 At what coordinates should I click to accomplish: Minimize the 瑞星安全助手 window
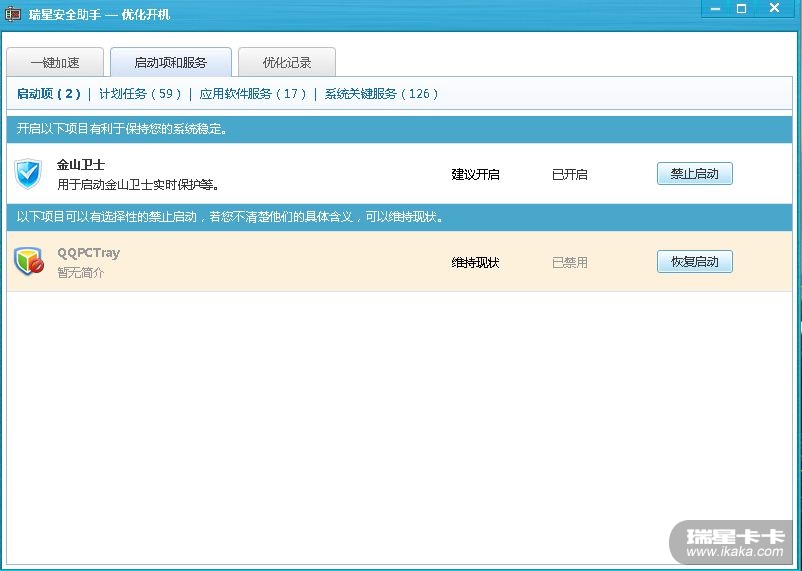coord(716,9)
